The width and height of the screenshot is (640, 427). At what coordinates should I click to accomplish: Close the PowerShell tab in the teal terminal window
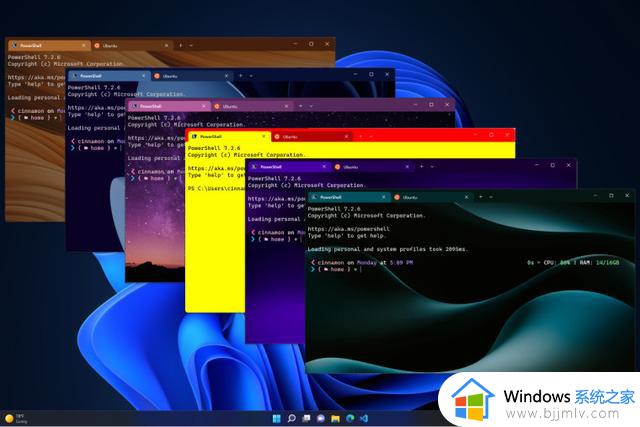point(384,197)
